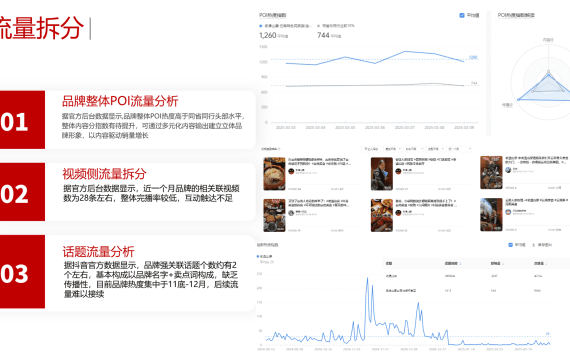Select the second row of the topic table
570x360 pixels.
[x=476, y=291]
